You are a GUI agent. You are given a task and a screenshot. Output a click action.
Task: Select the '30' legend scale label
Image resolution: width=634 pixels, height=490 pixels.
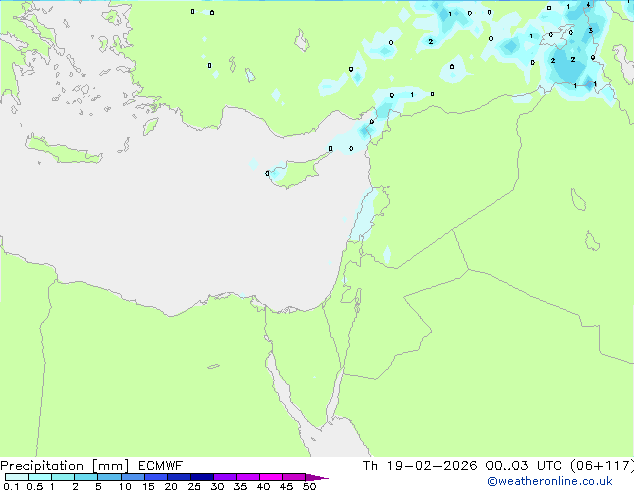[217, 486]
